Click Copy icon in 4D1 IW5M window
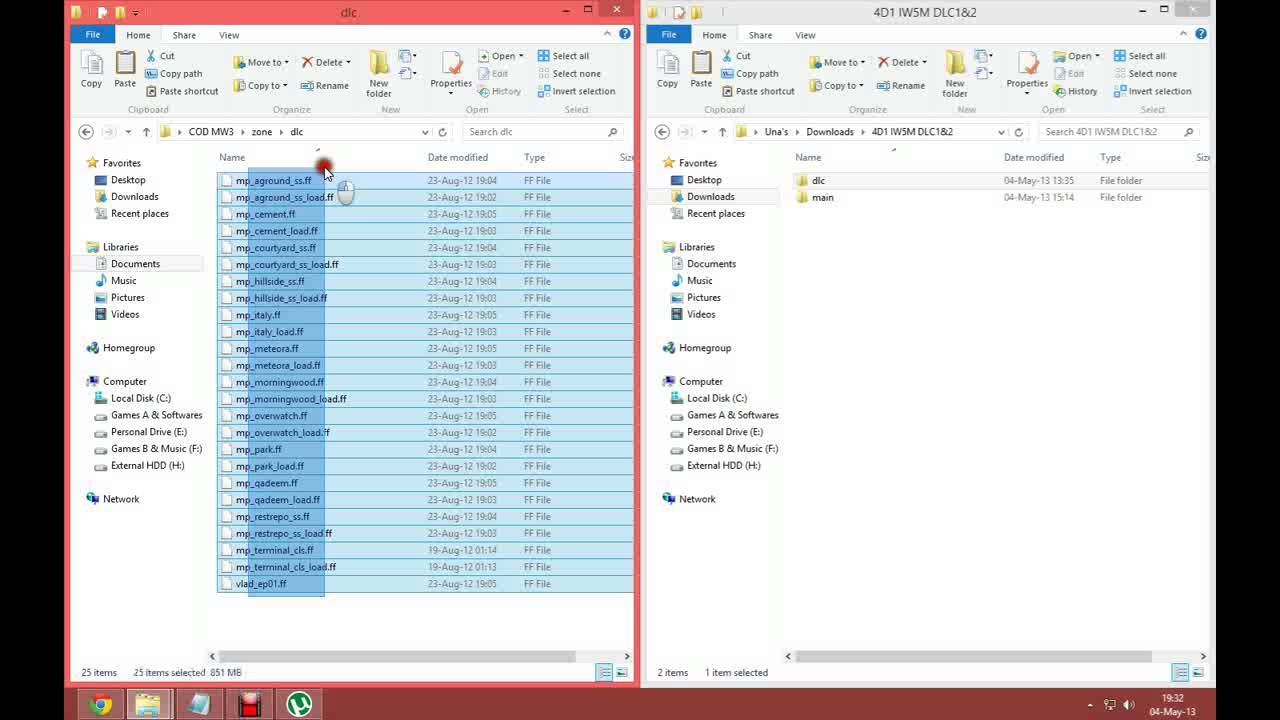This screenshot has width=1280, height=720. point(667,70)
